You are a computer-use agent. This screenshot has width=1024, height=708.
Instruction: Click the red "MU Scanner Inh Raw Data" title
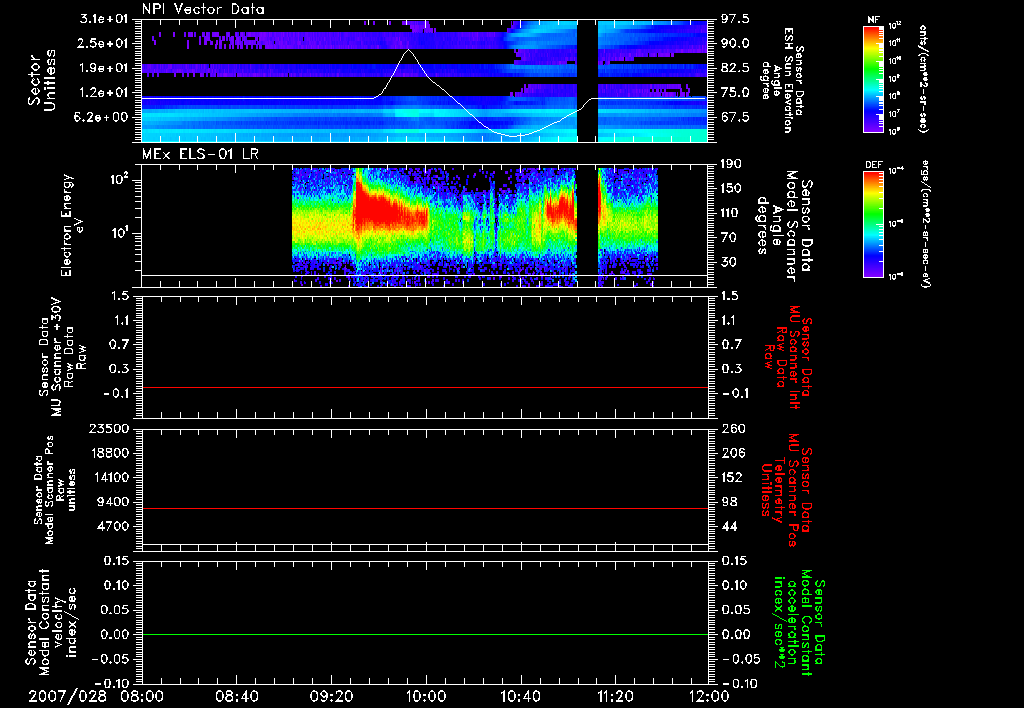[x=789, y=357]
